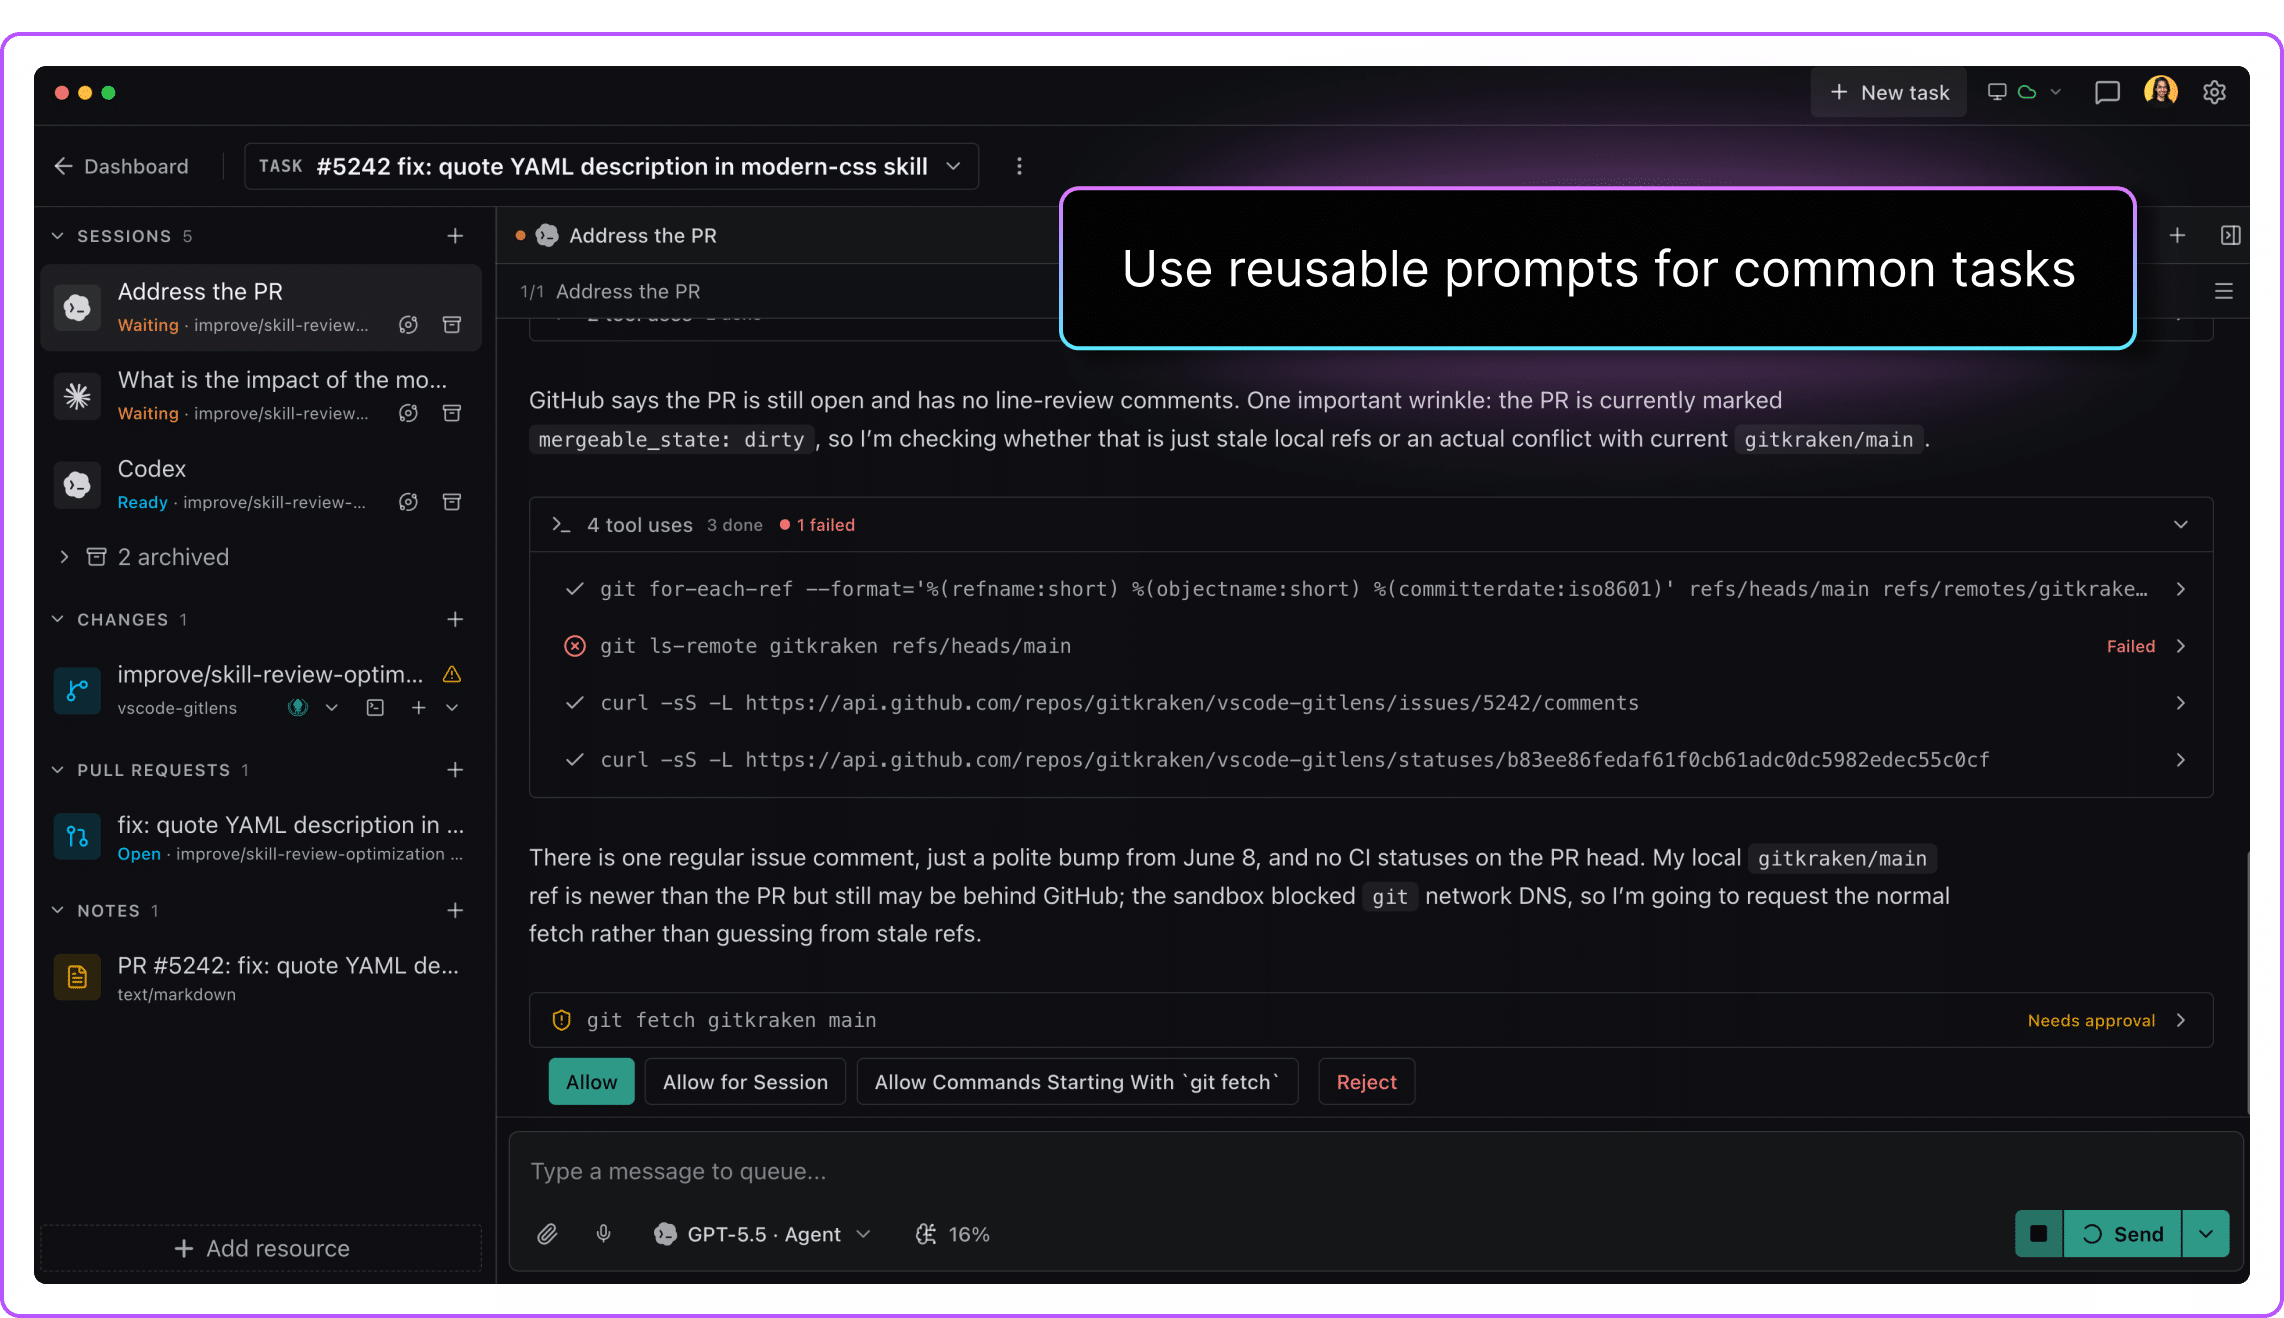2284x1318 pixels.
Task: Click Allow for Session button
Action: [745, 1082]
